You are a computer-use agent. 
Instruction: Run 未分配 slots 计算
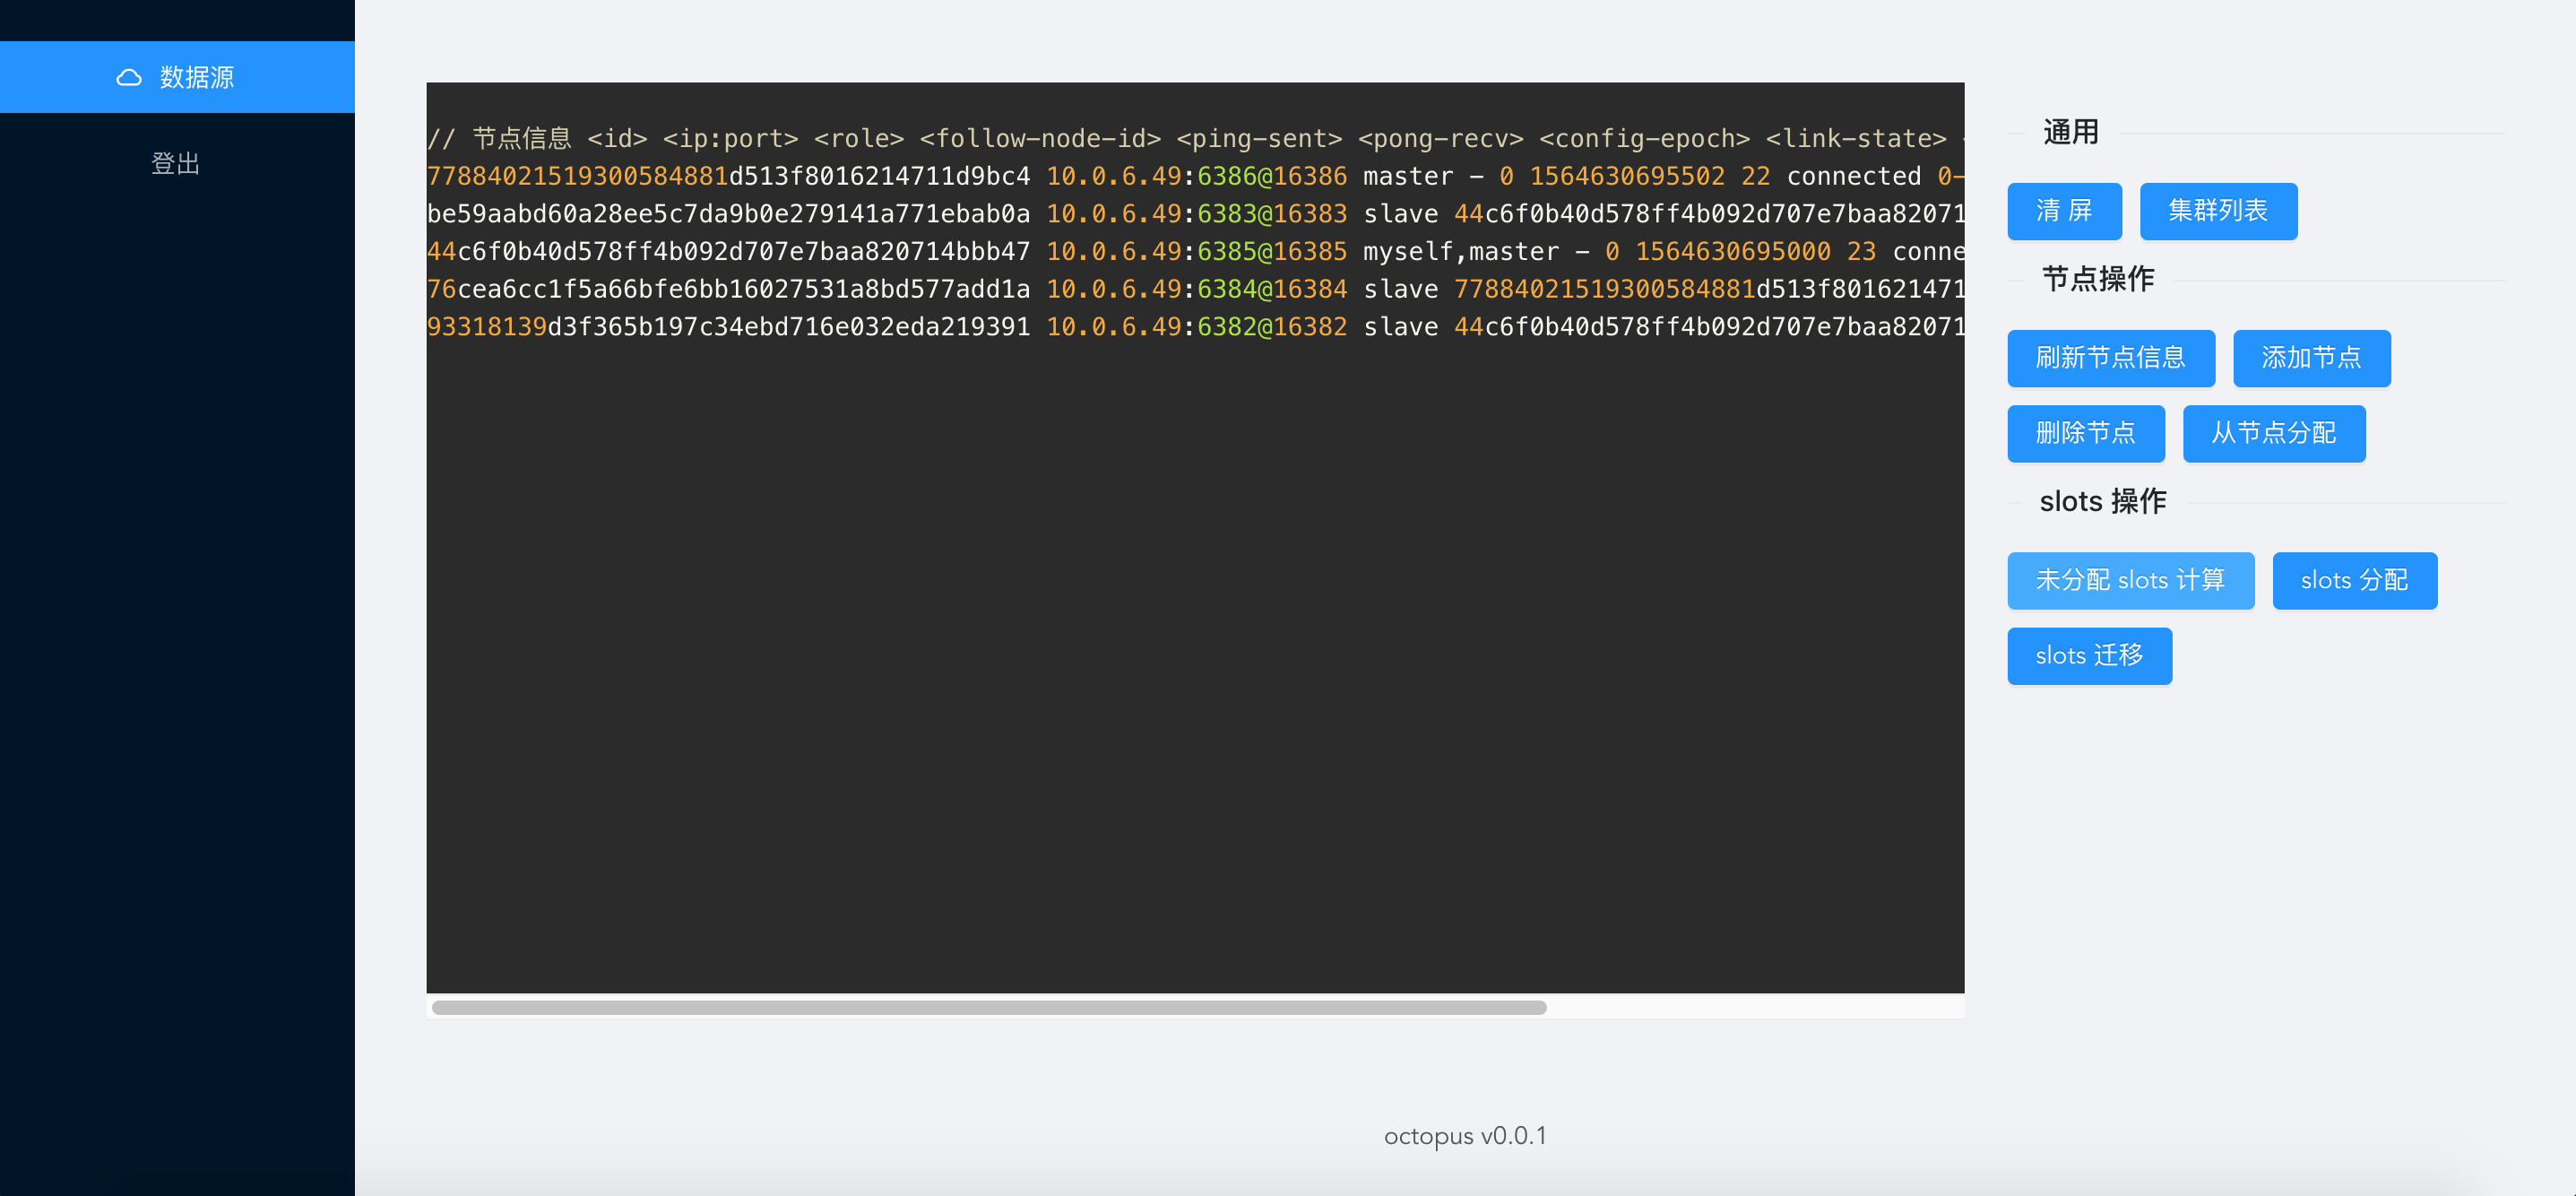point(2130,580)
